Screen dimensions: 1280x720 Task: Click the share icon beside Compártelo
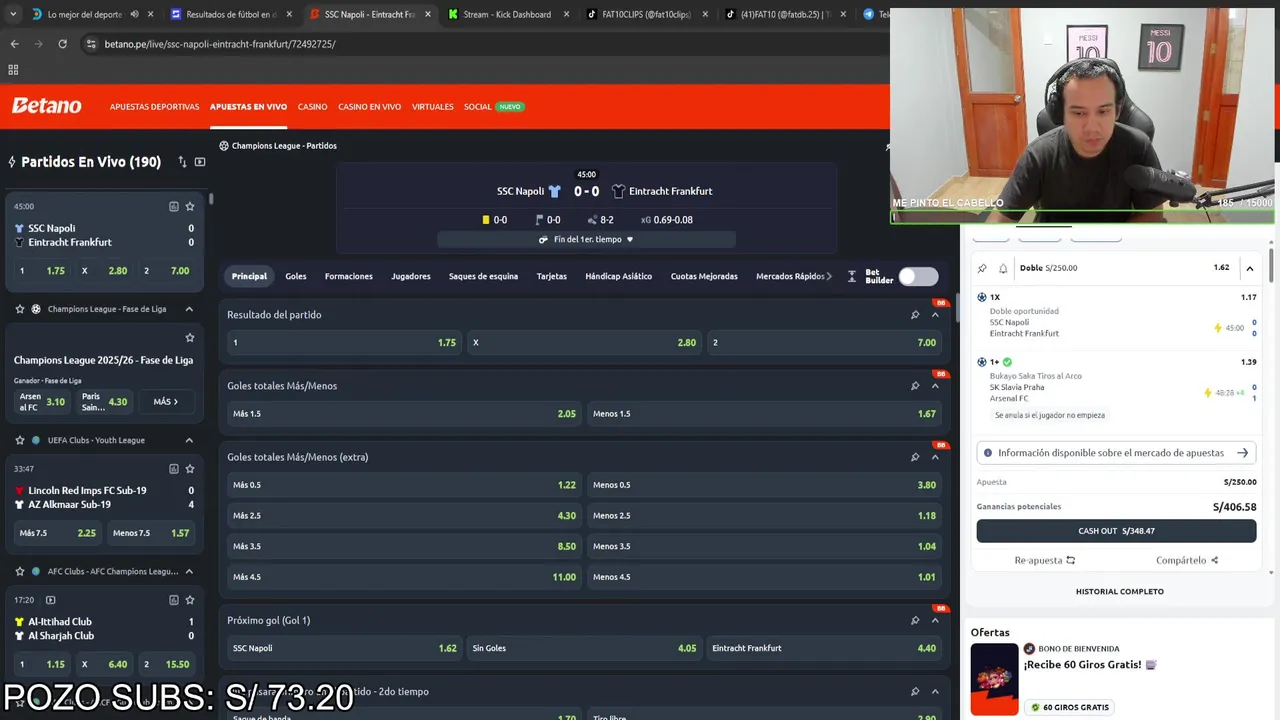coord(1215,560)
